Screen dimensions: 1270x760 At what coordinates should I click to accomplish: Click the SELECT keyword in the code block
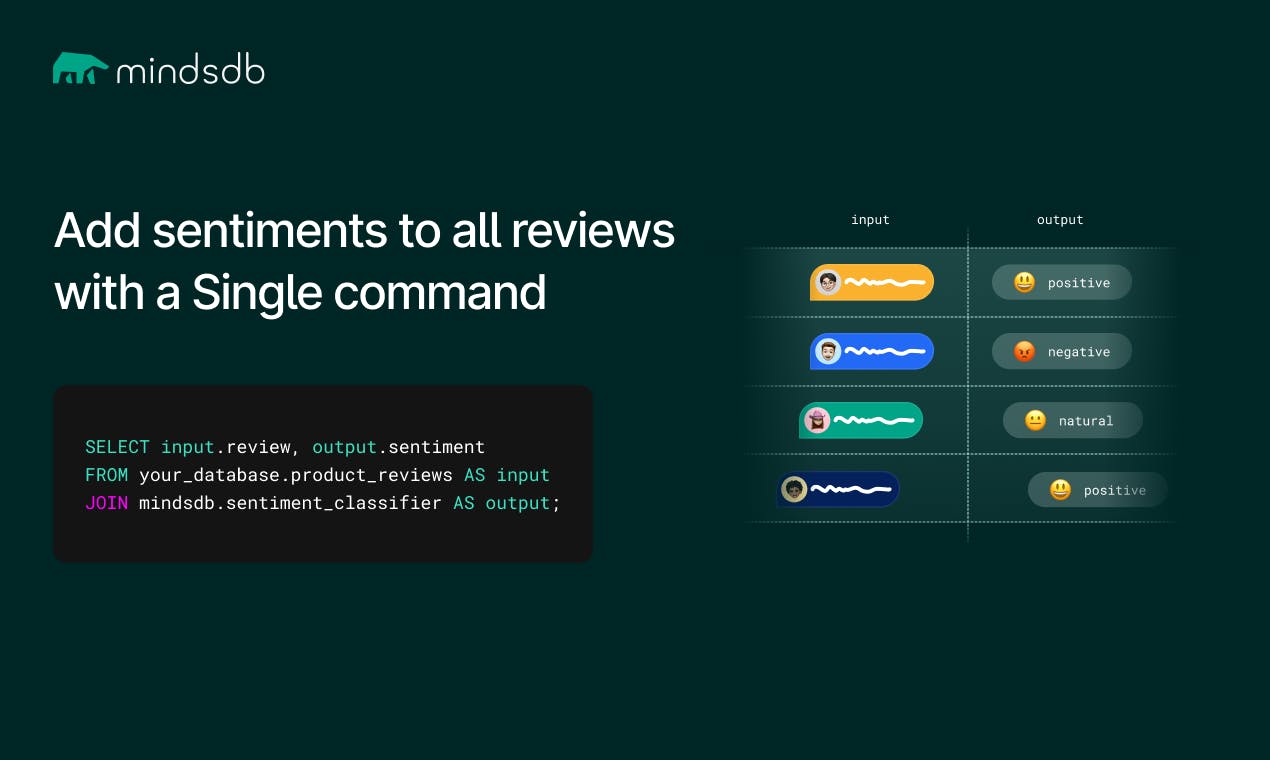pos(117,447)
